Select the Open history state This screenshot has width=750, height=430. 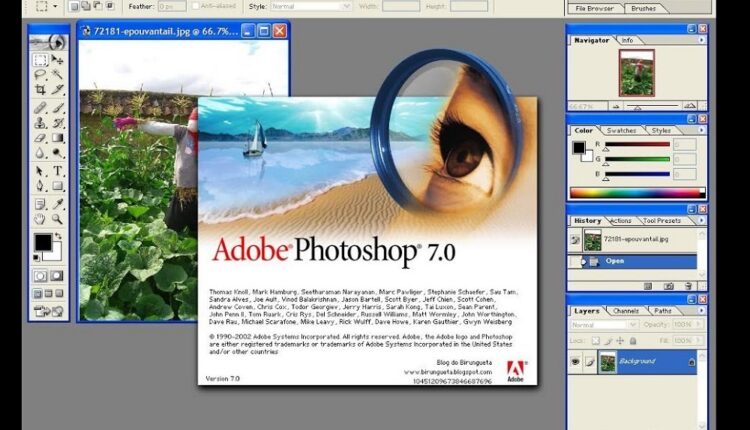coord(632,261)
